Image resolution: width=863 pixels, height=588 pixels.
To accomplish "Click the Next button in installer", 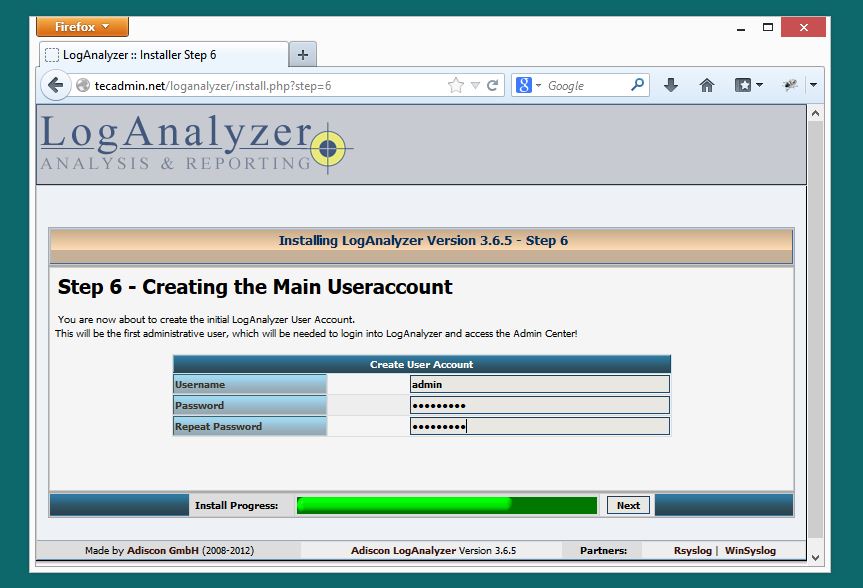I will tap(628, 505).
